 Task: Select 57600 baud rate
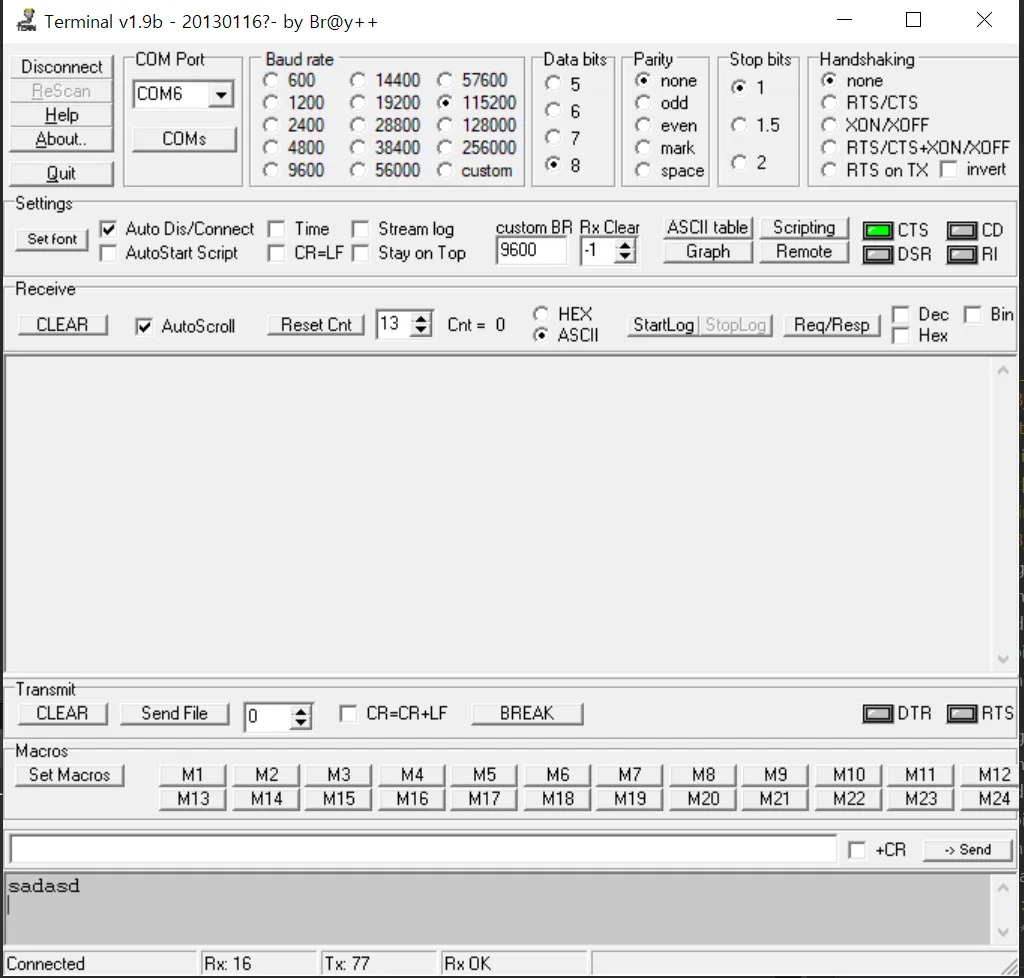coord(445,80)
